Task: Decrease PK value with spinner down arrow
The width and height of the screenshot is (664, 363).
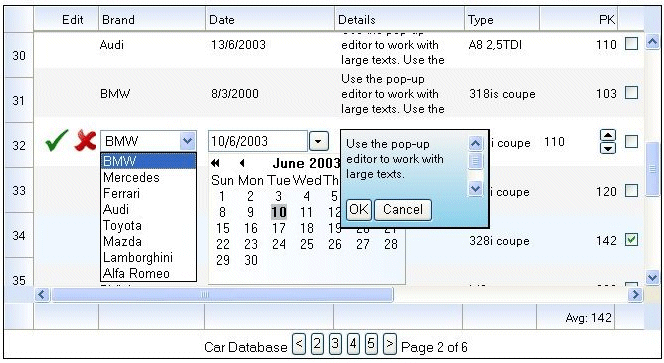Action: [608, 148]
